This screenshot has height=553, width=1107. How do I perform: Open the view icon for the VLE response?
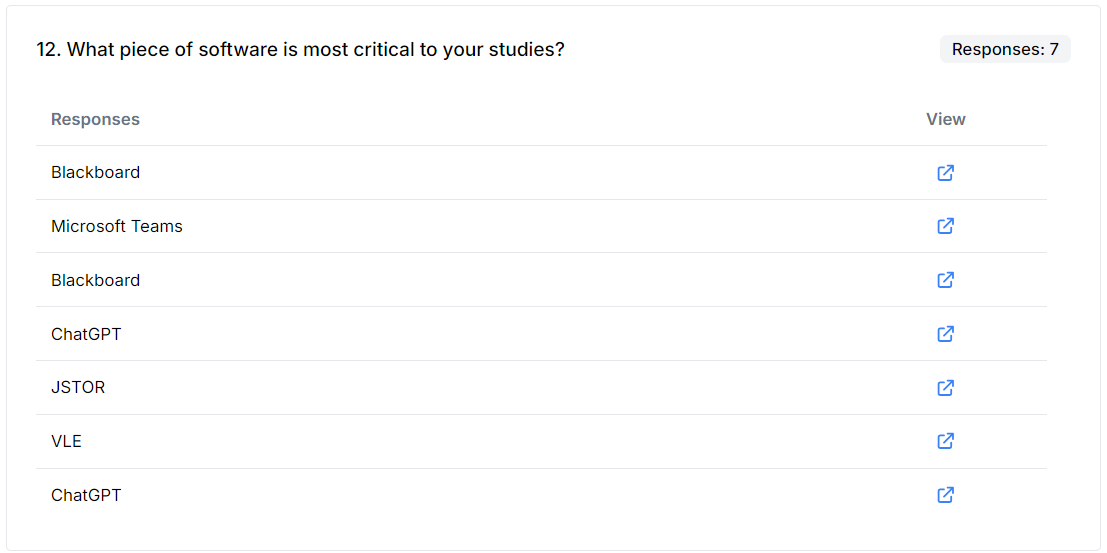[945, 441]
